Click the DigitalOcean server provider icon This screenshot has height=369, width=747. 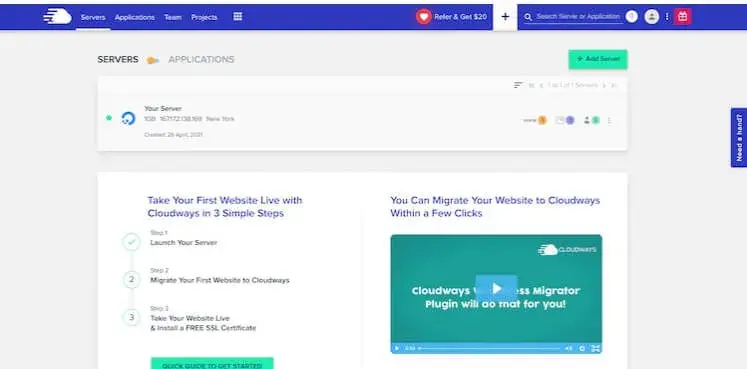point(128,118)
